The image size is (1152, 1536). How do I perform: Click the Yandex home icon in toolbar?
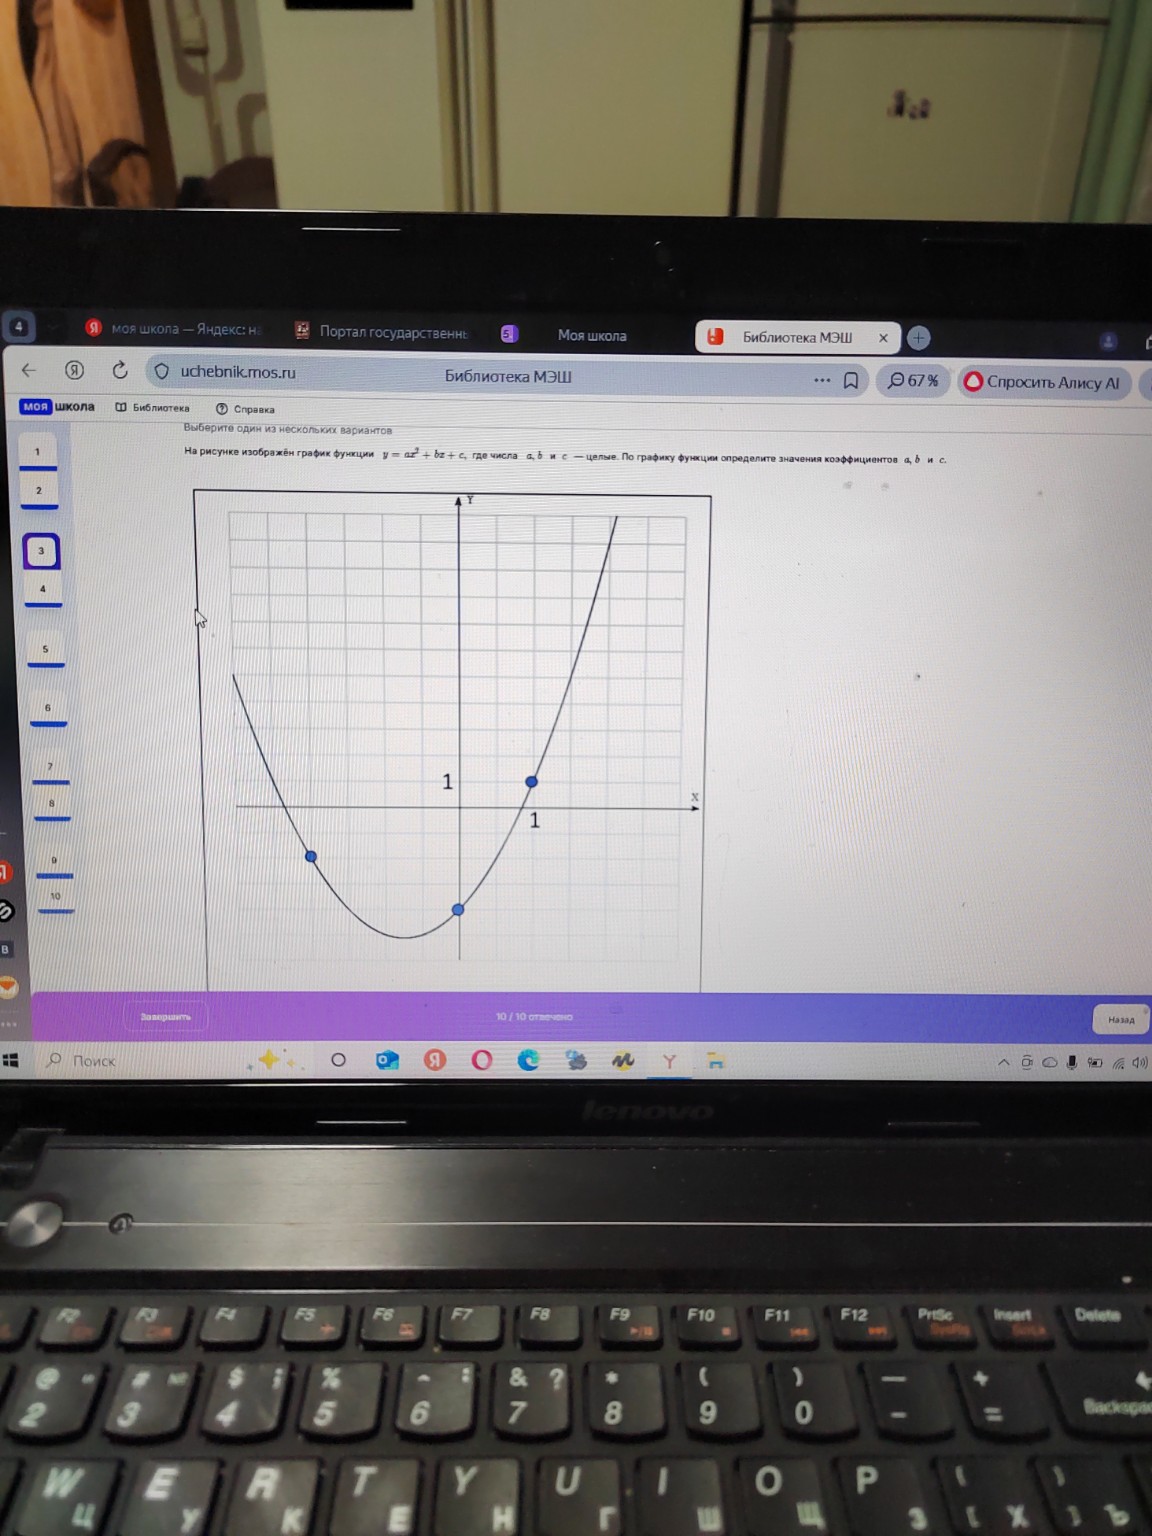click(x=74, y=370)
